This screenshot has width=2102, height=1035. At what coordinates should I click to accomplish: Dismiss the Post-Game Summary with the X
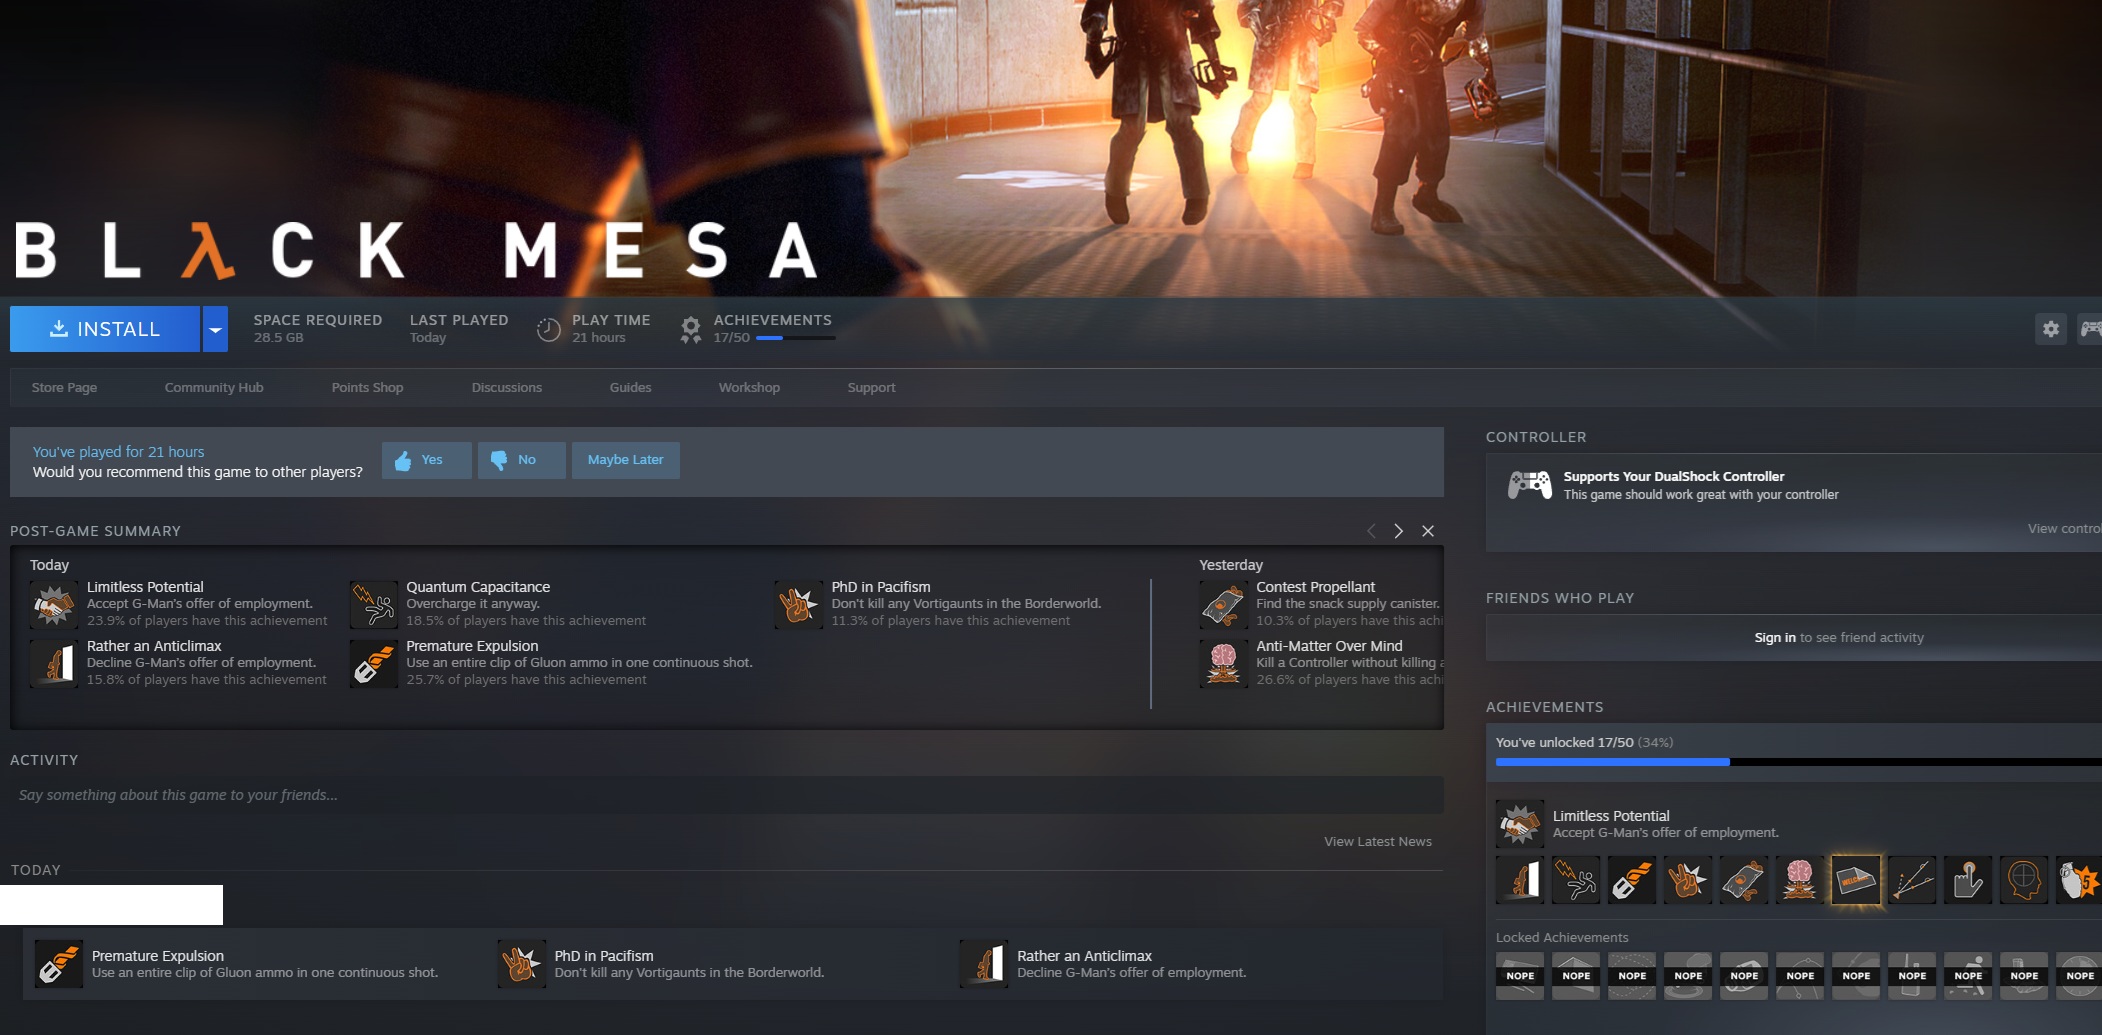[1428, 531]
